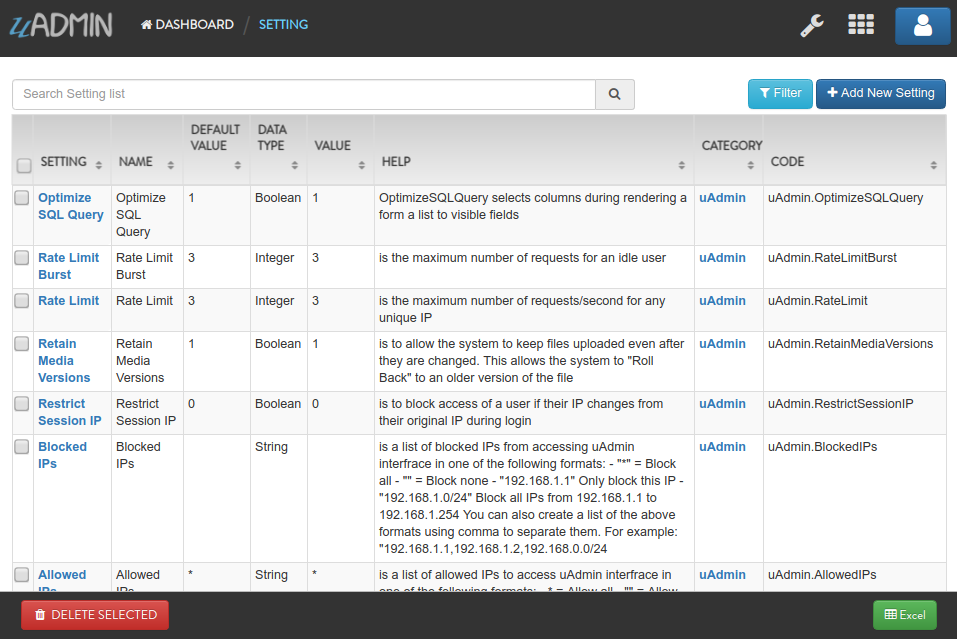This screenshot has width=957, height=639.
Task: Open the Rate Limit setting link
Action: (x=68, y=301)
